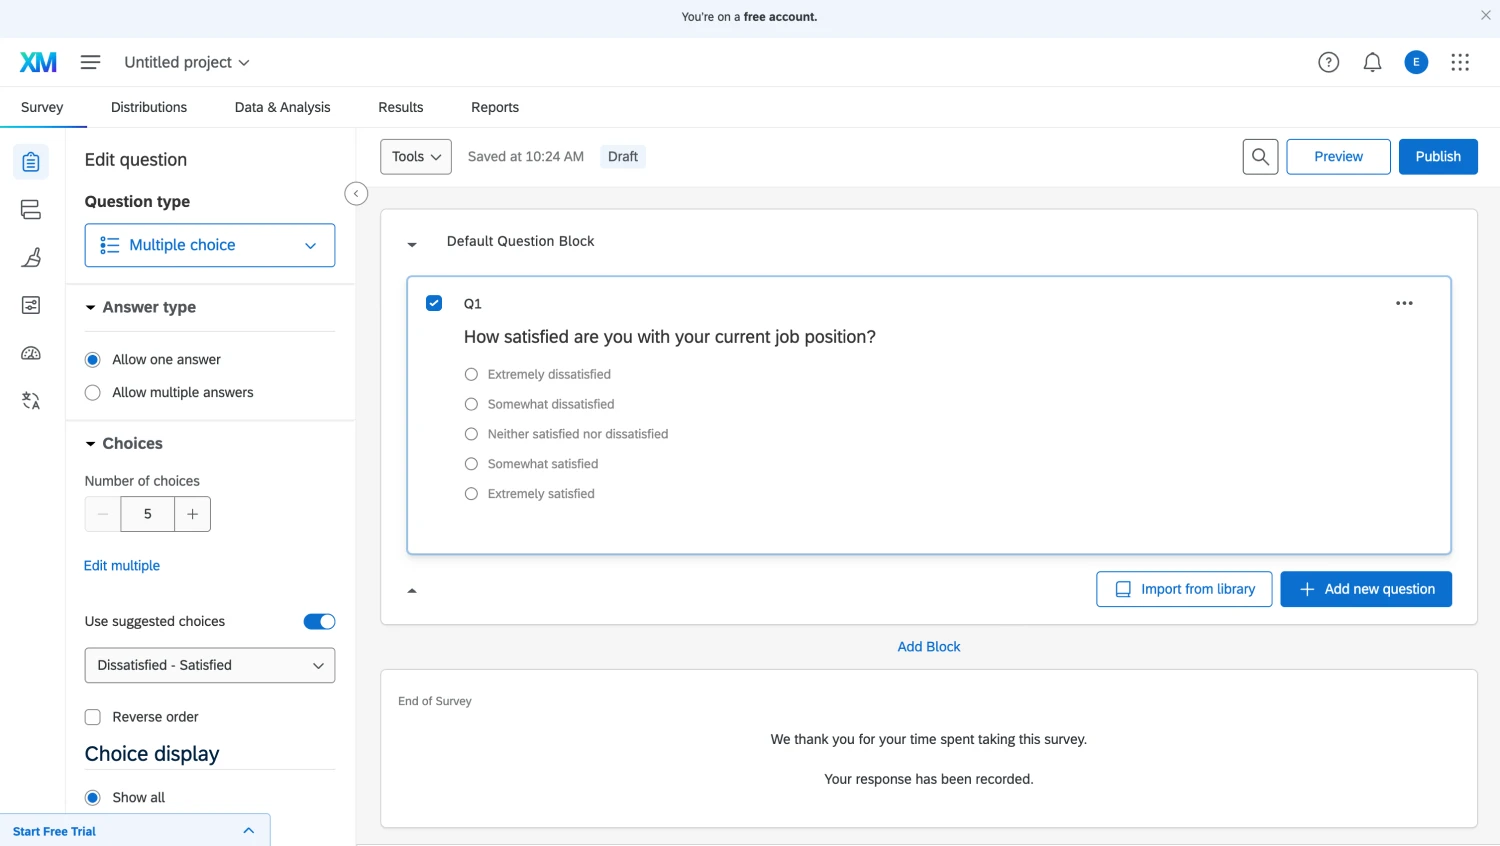The width and height of the screenshot is (1500, 846).
Task: Open the notifications bell
Action: pyautogui.click(x=1372, y=62)
